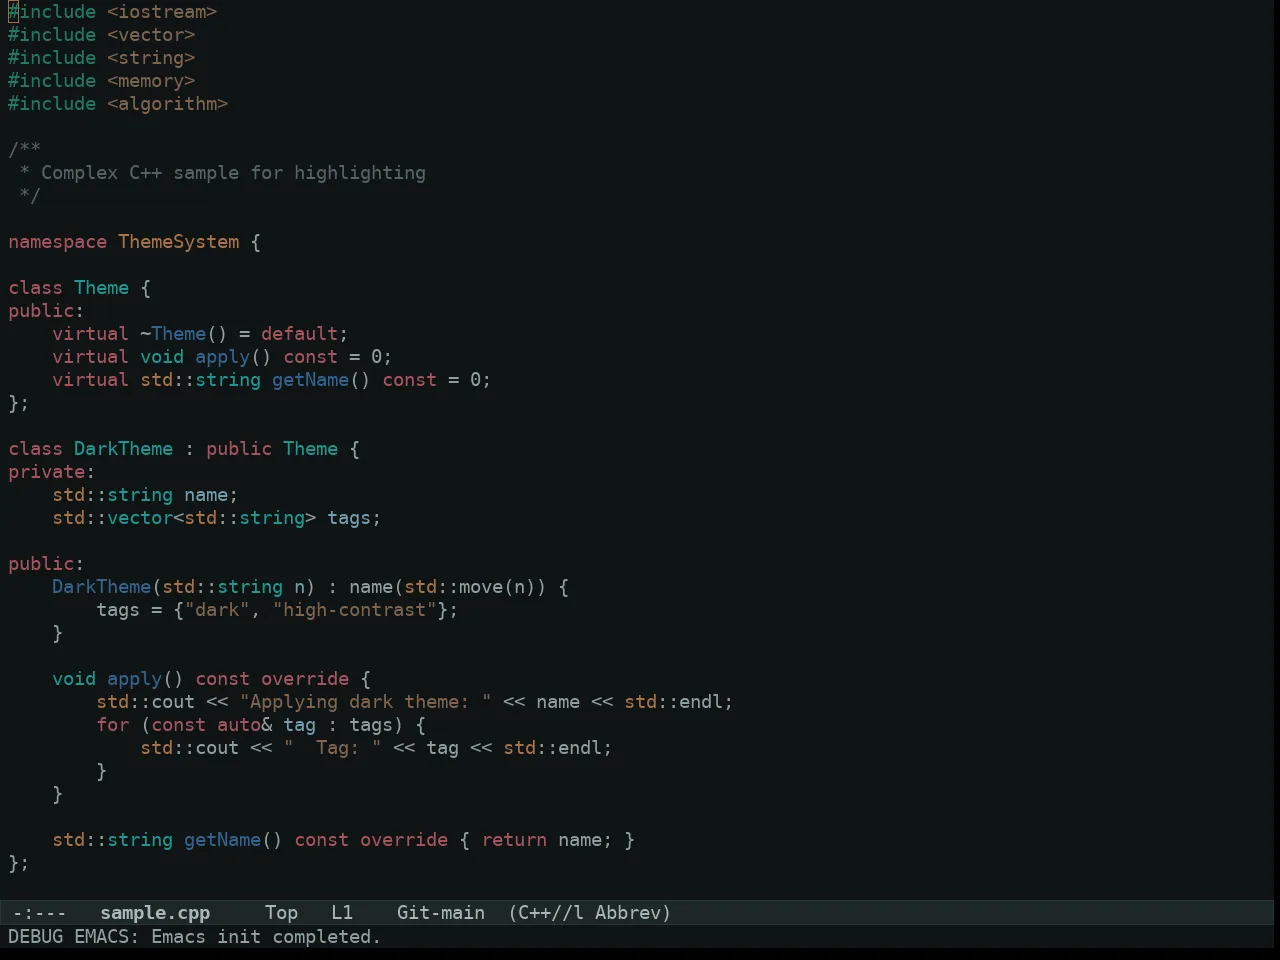The height and width of the screenshot is (960, 1280).
Task: Click the "Applying dark theme: " string
Action: (365, 702)
